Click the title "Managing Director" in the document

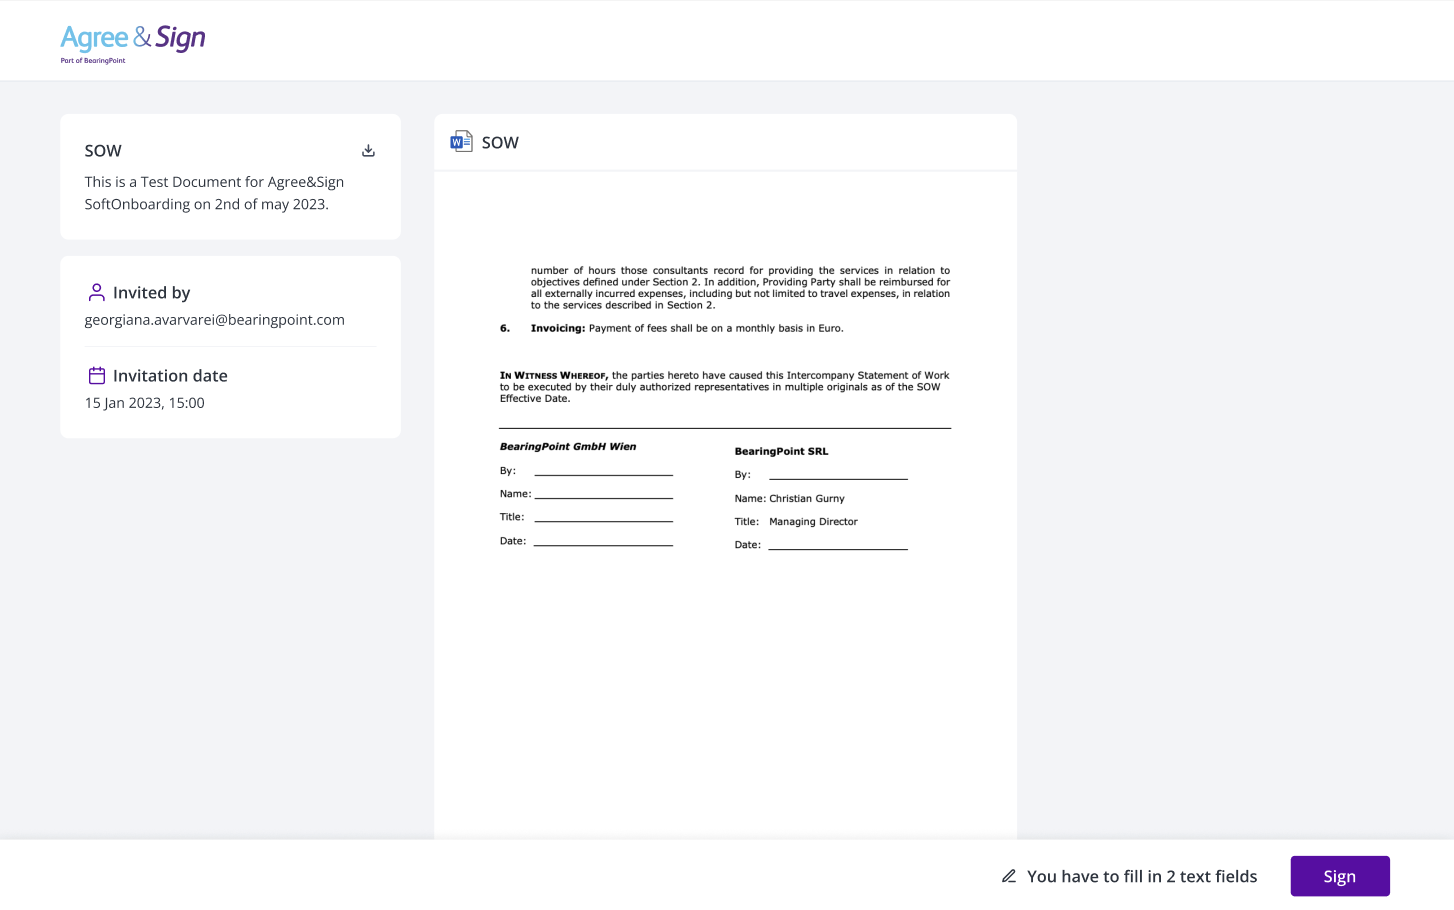pyautogui.click(x=813, y=522)
